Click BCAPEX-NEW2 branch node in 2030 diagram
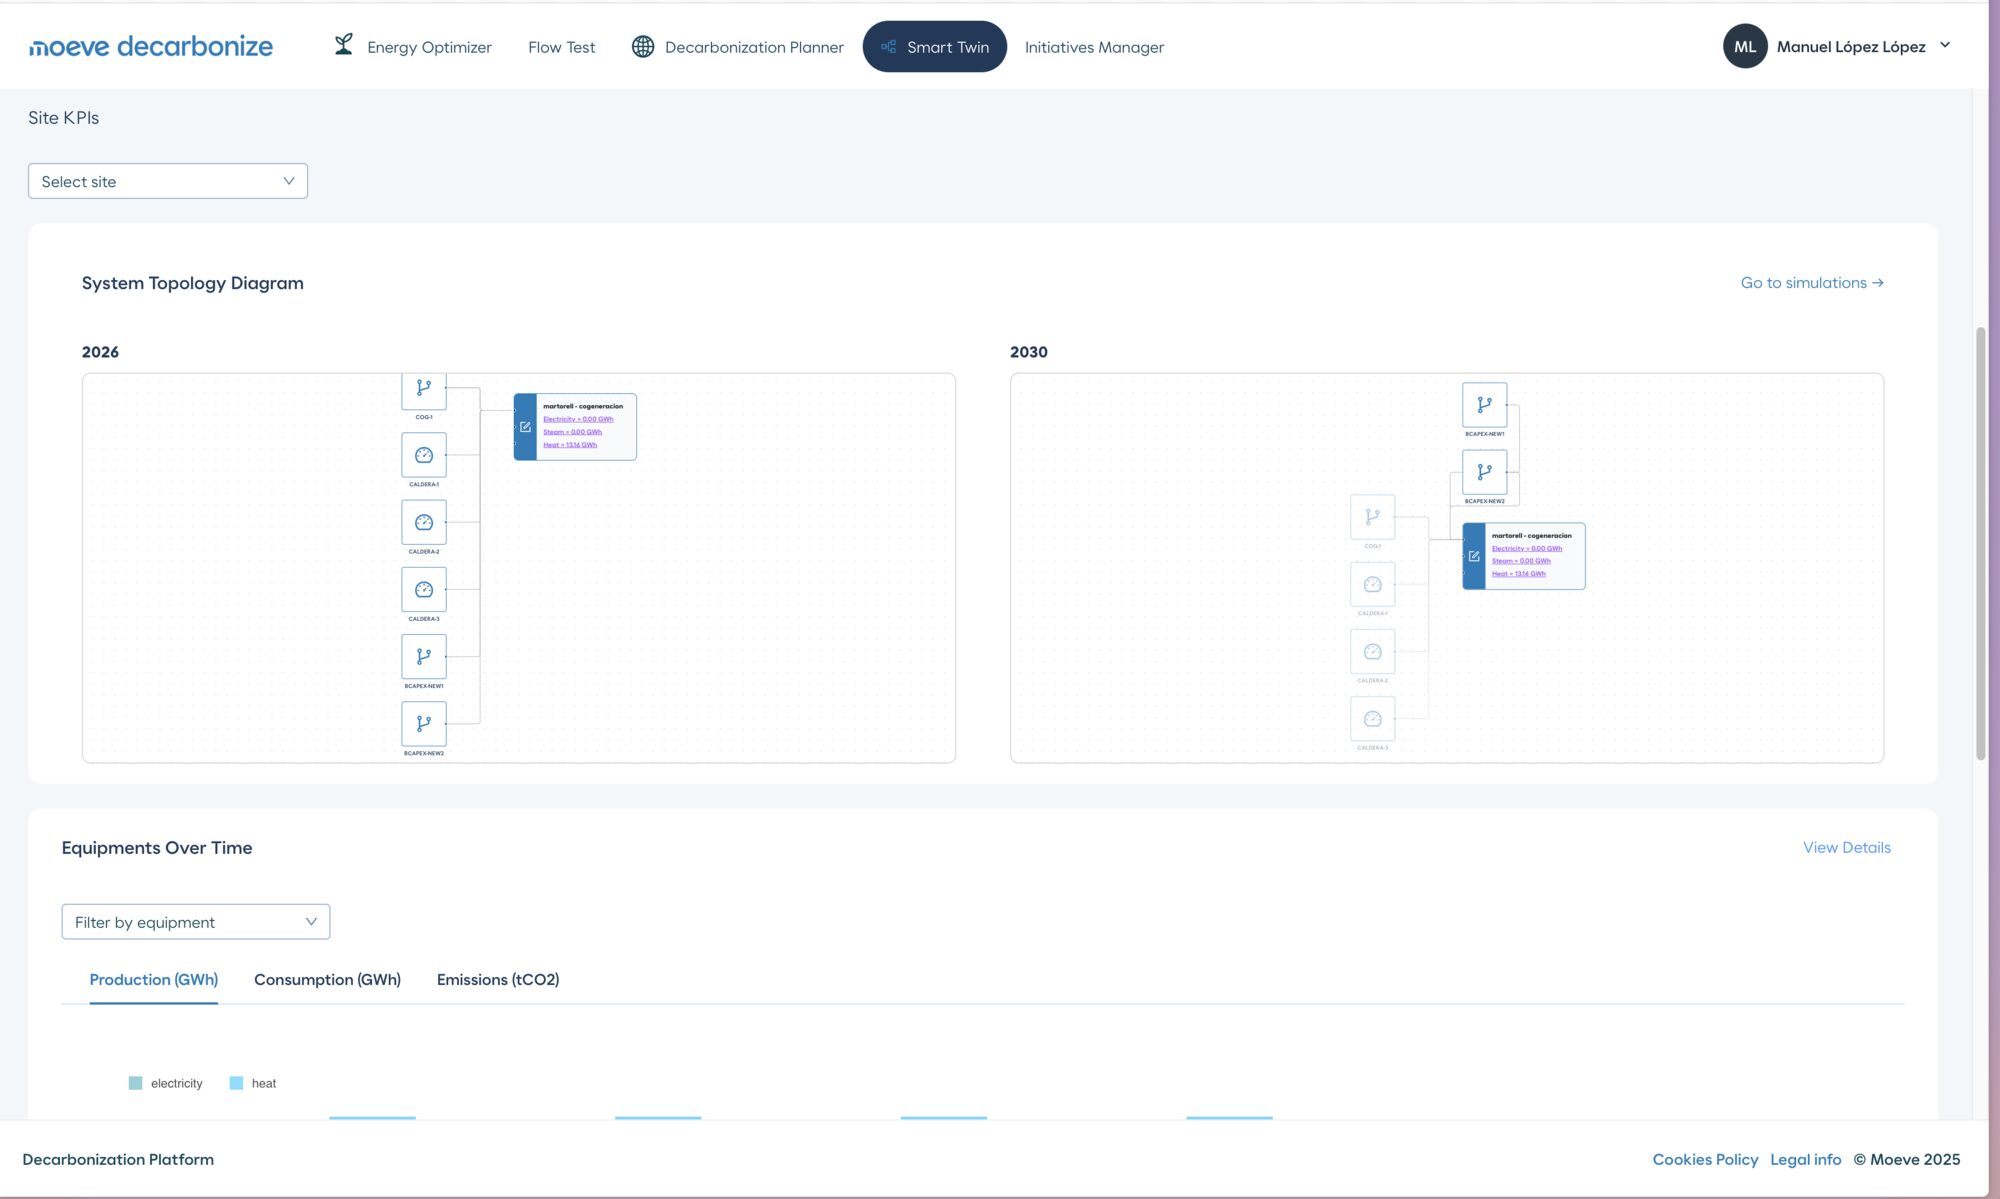 click(x=1484, y=472)
